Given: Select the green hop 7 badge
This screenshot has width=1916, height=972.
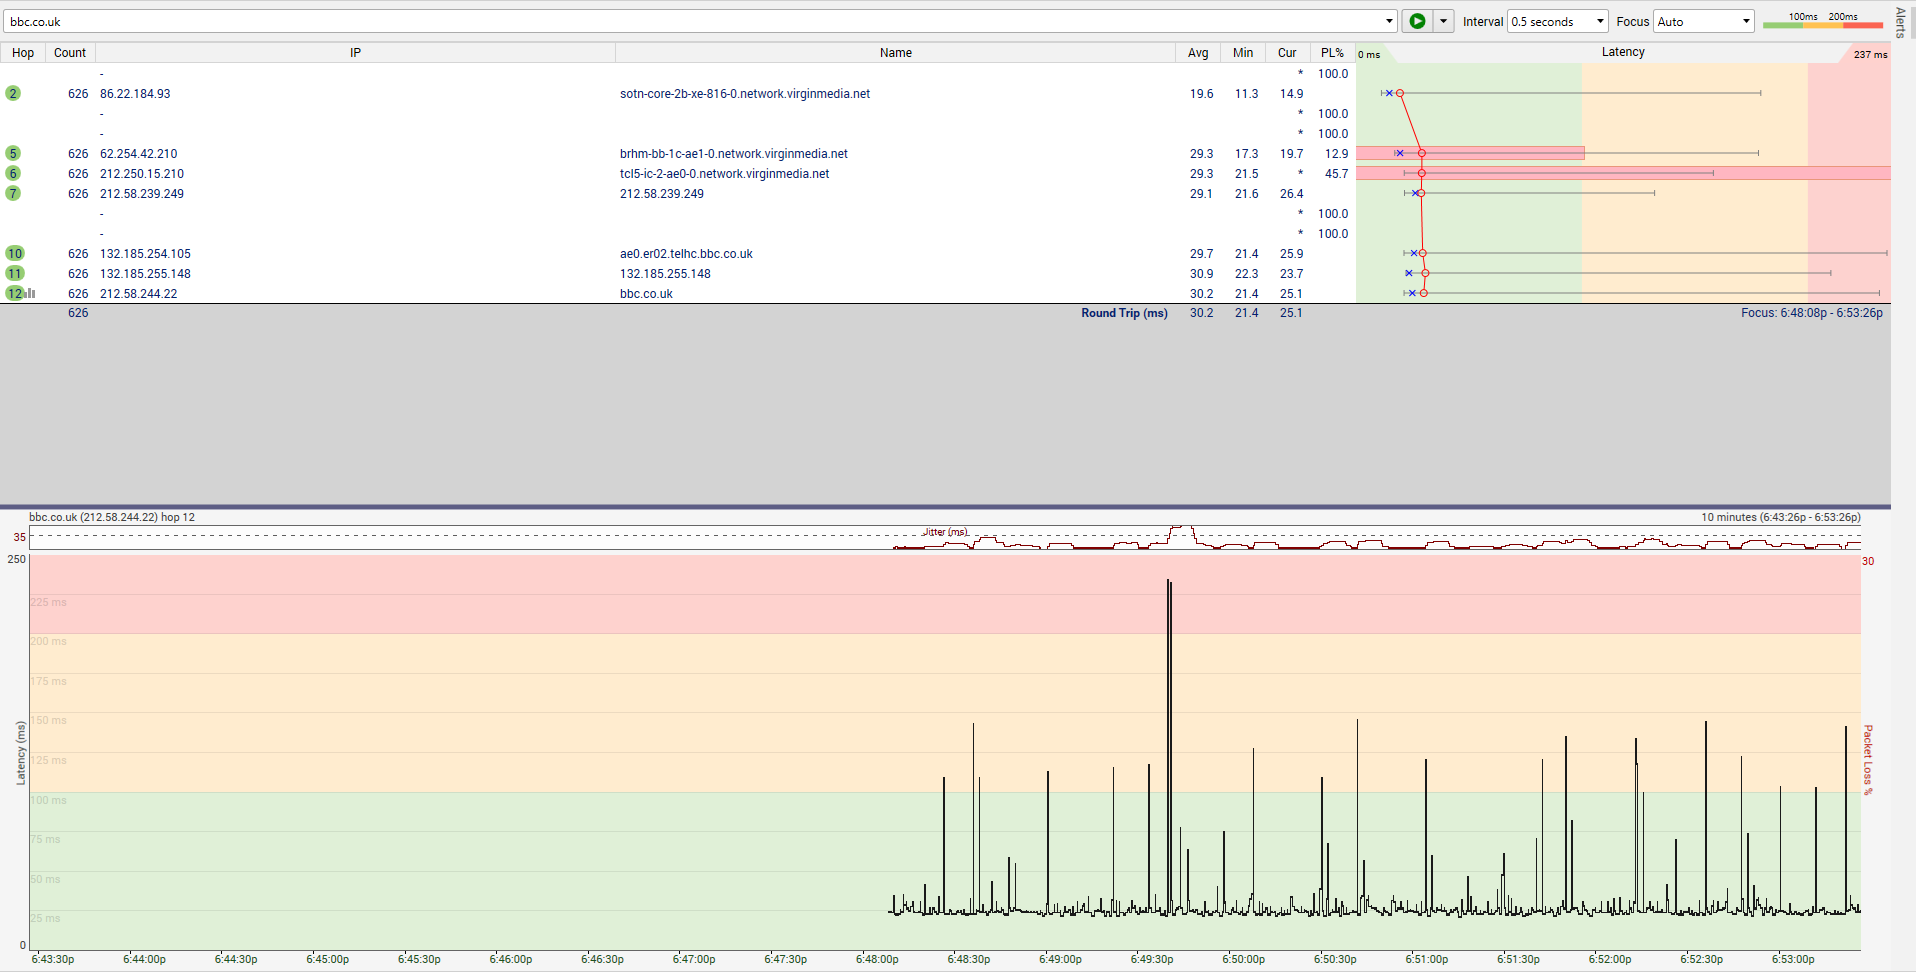Looking at the screenshot, I should coord(13,193).
